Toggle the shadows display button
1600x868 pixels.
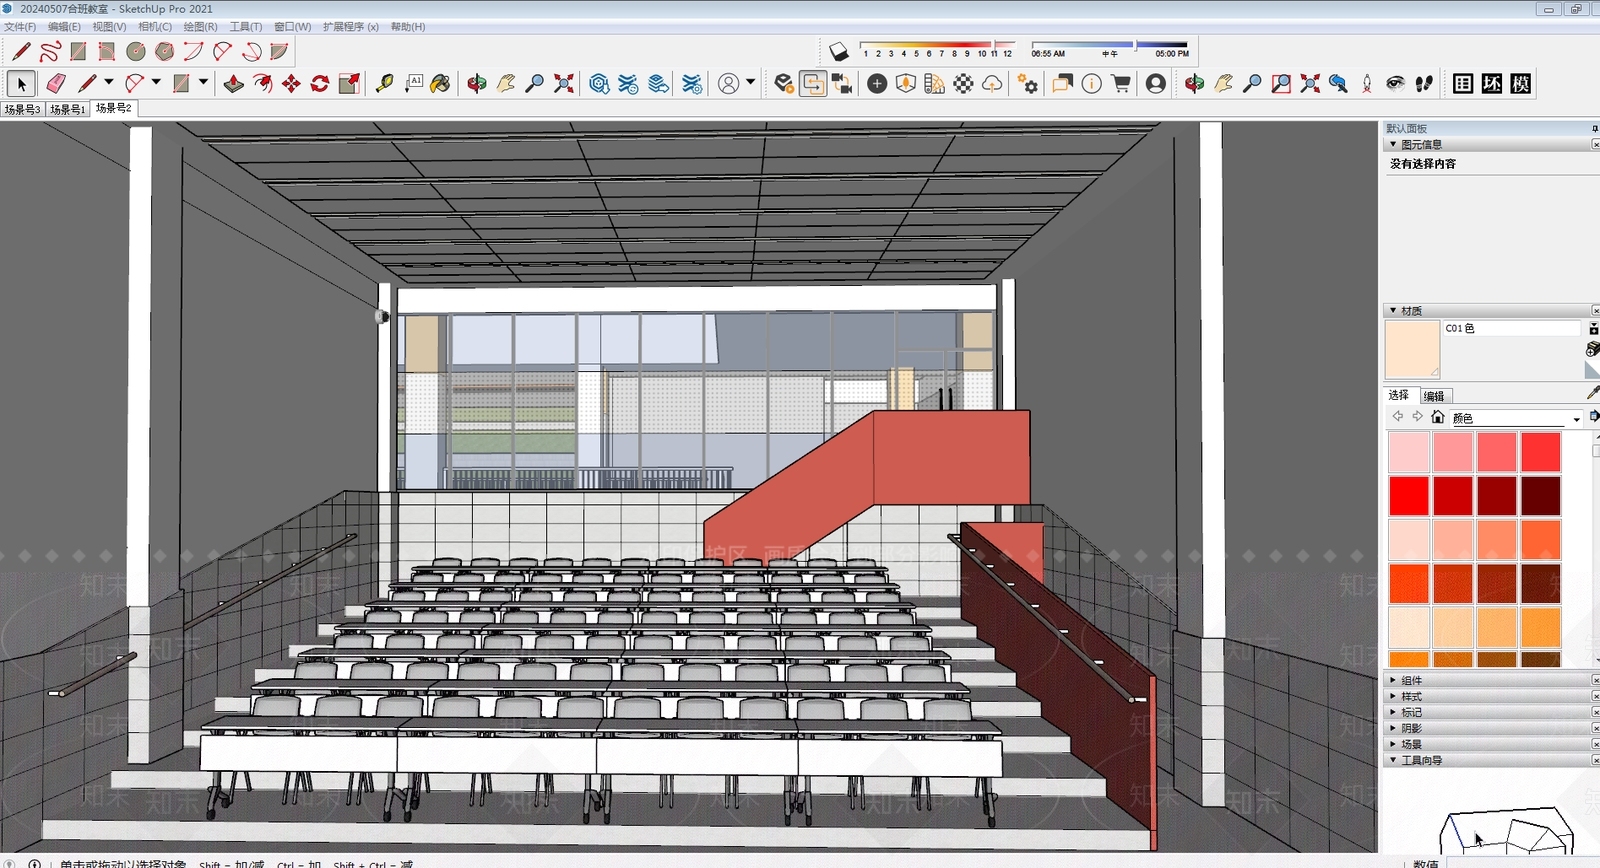[x=839, y=51]
